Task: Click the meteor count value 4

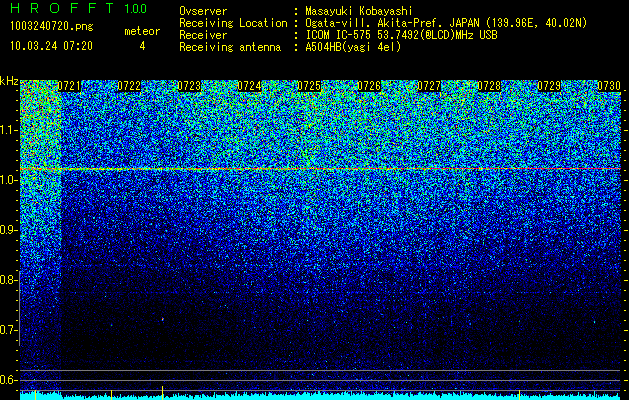Action: point(142,46)
